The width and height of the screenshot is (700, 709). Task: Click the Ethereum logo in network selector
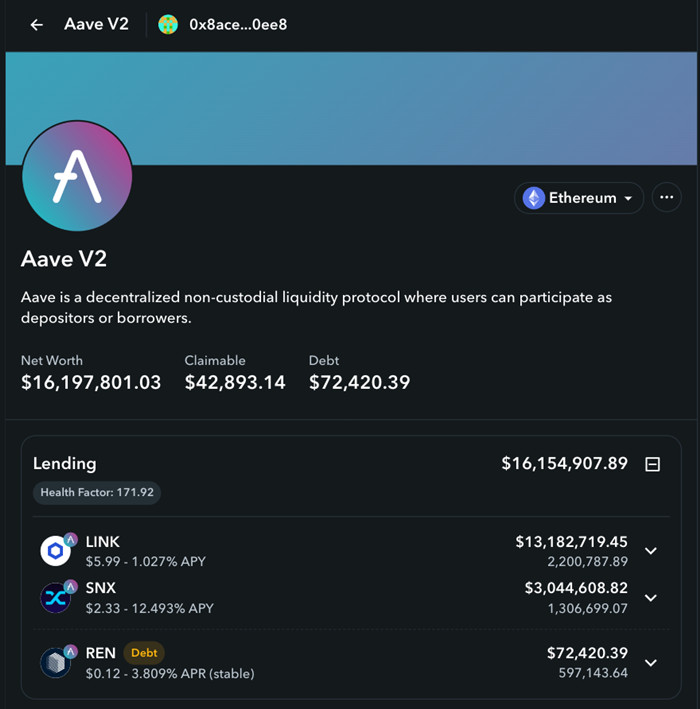(x=534, y=198)
